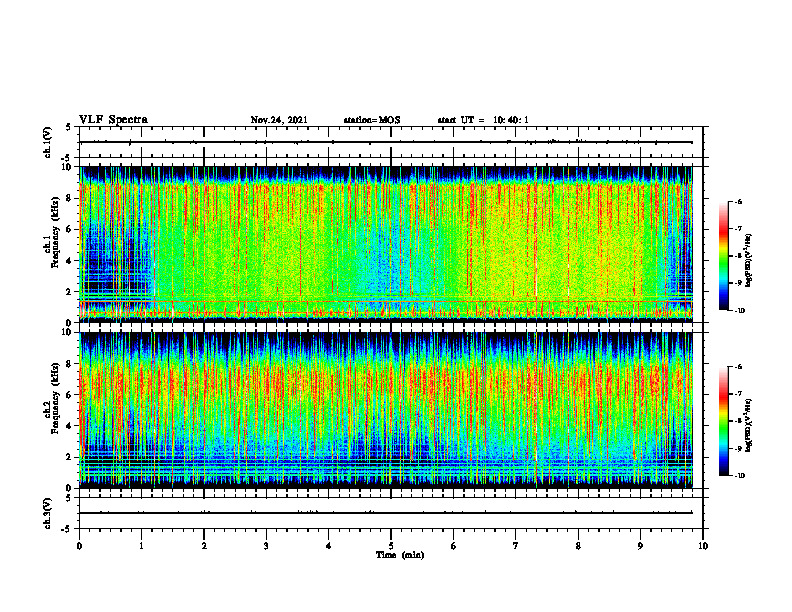Image resolution: width=792 pixels, height=612 pixels.
Task: Click the "-10" label on ch.2 color bar
Action: point(739,476)
